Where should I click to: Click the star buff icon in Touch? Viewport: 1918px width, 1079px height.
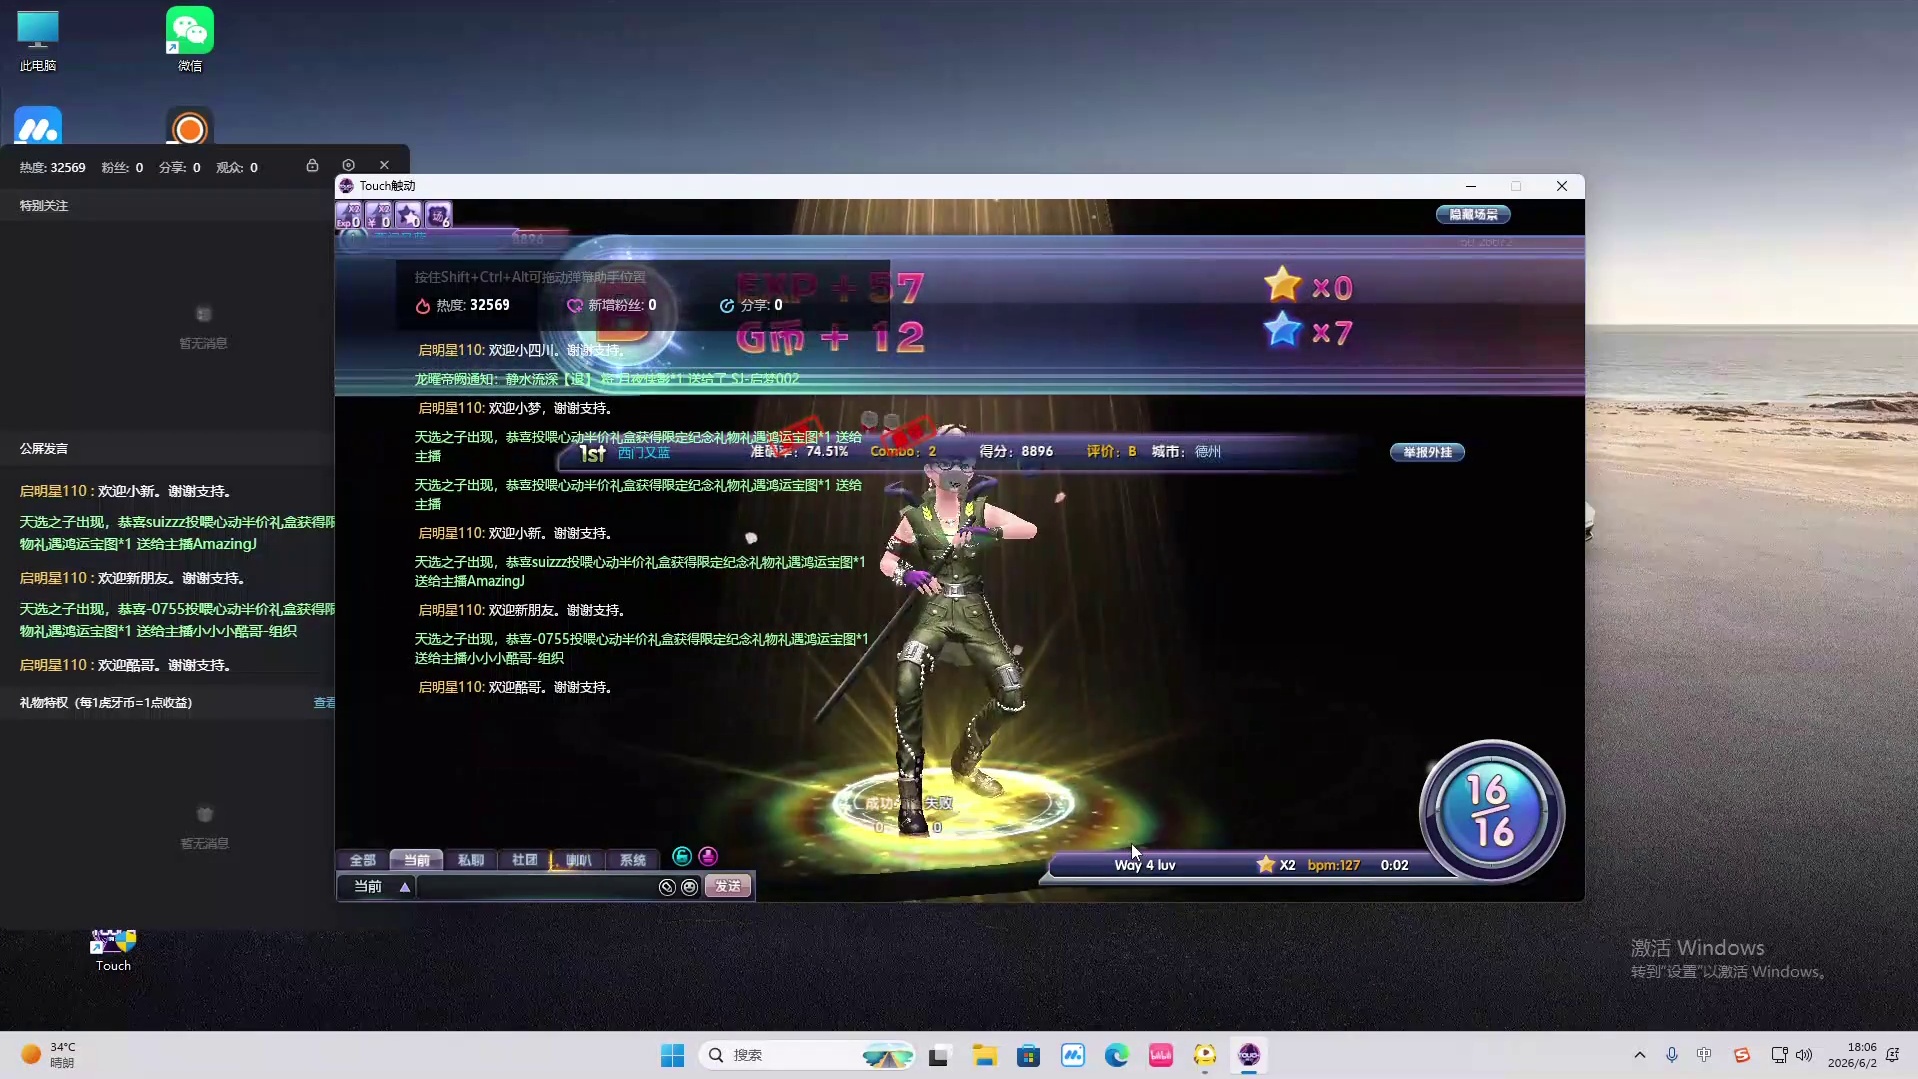click(409, 215)
